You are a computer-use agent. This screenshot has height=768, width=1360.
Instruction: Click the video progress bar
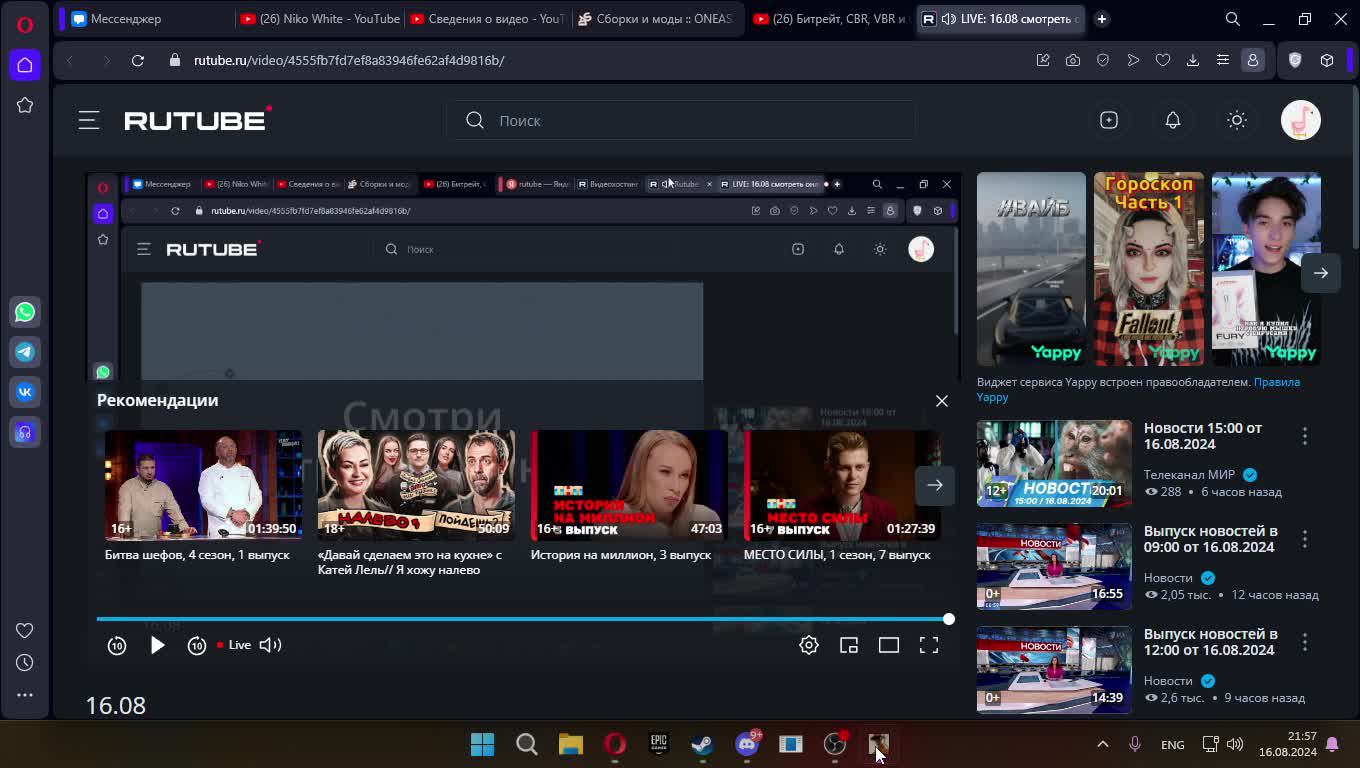pos(522,619)
